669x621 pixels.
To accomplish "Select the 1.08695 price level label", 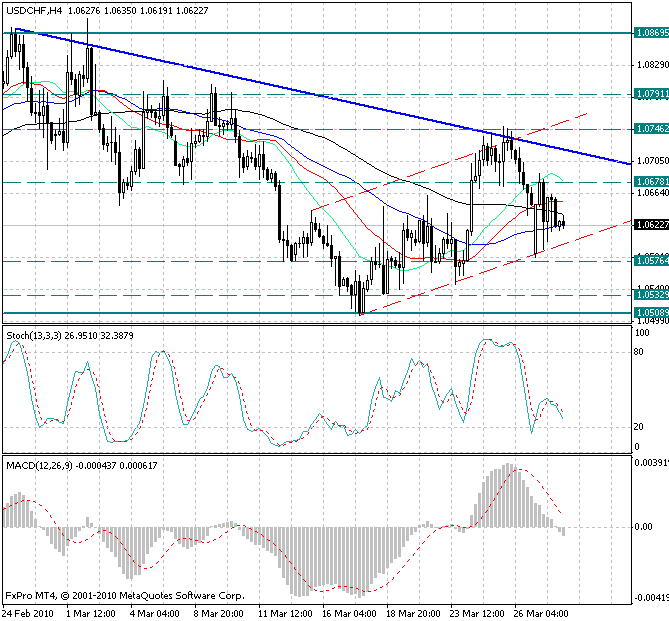I will pyautogui.click(x=652, y=33).
